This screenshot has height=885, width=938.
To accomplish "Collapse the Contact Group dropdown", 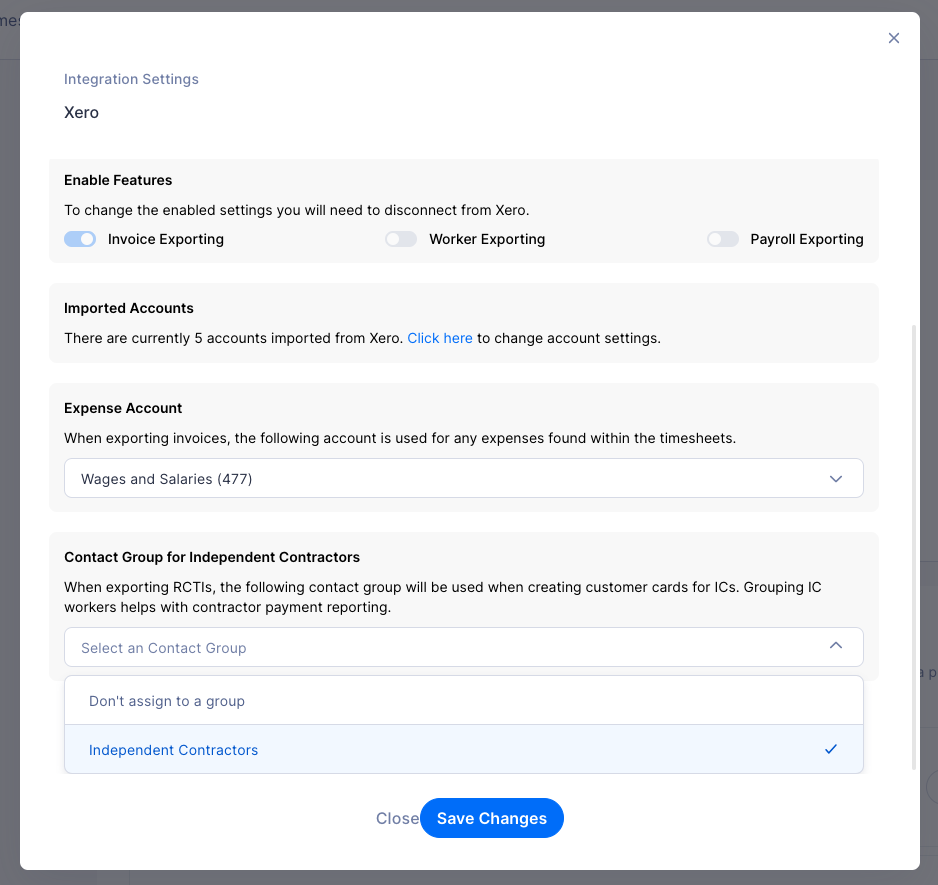I will pyautogui.click(x=464, y=647).
